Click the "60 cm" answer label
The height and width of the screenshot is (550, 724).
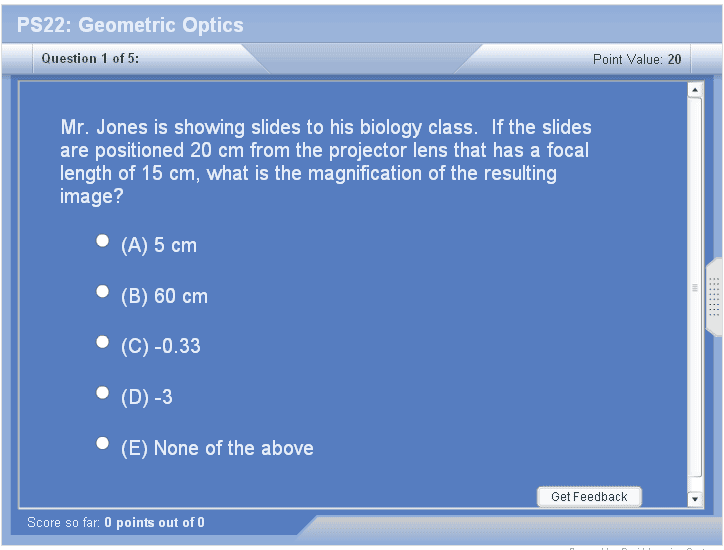point(181,296)
